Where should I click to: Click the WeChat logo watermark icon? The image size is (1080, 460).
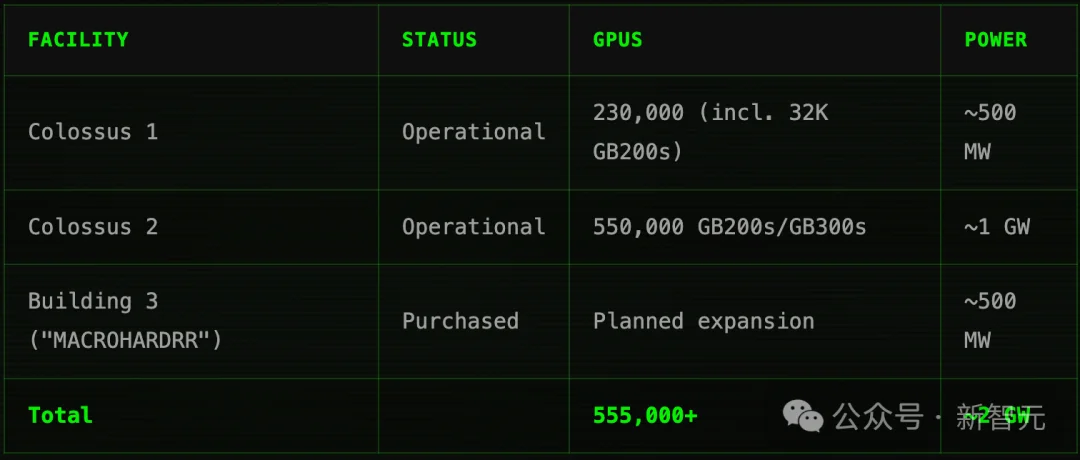point(803,415)
